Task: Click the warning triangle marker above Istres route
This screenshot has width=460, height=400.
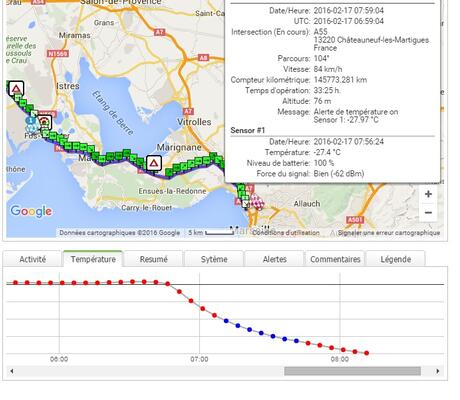Action: [x=16, y=89]
